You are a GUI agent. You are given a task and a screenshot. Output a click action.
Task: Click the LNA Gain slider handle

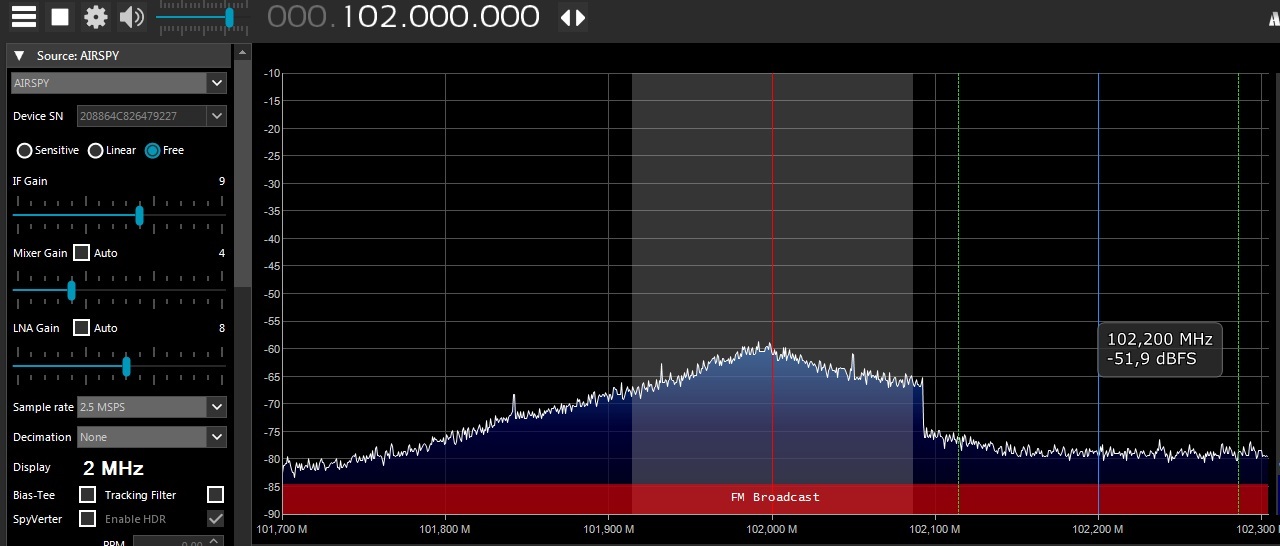point(126,366)
